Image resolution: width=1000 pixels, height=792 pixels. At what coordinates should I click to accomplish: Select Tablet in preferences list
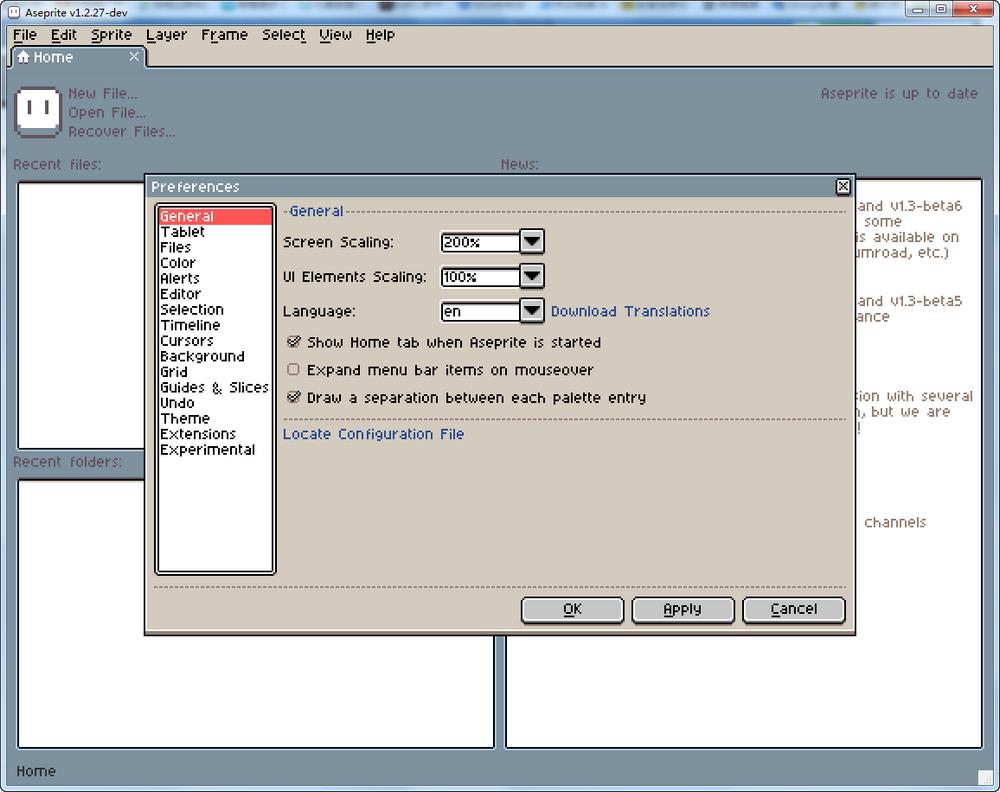[x=216, y=232]
